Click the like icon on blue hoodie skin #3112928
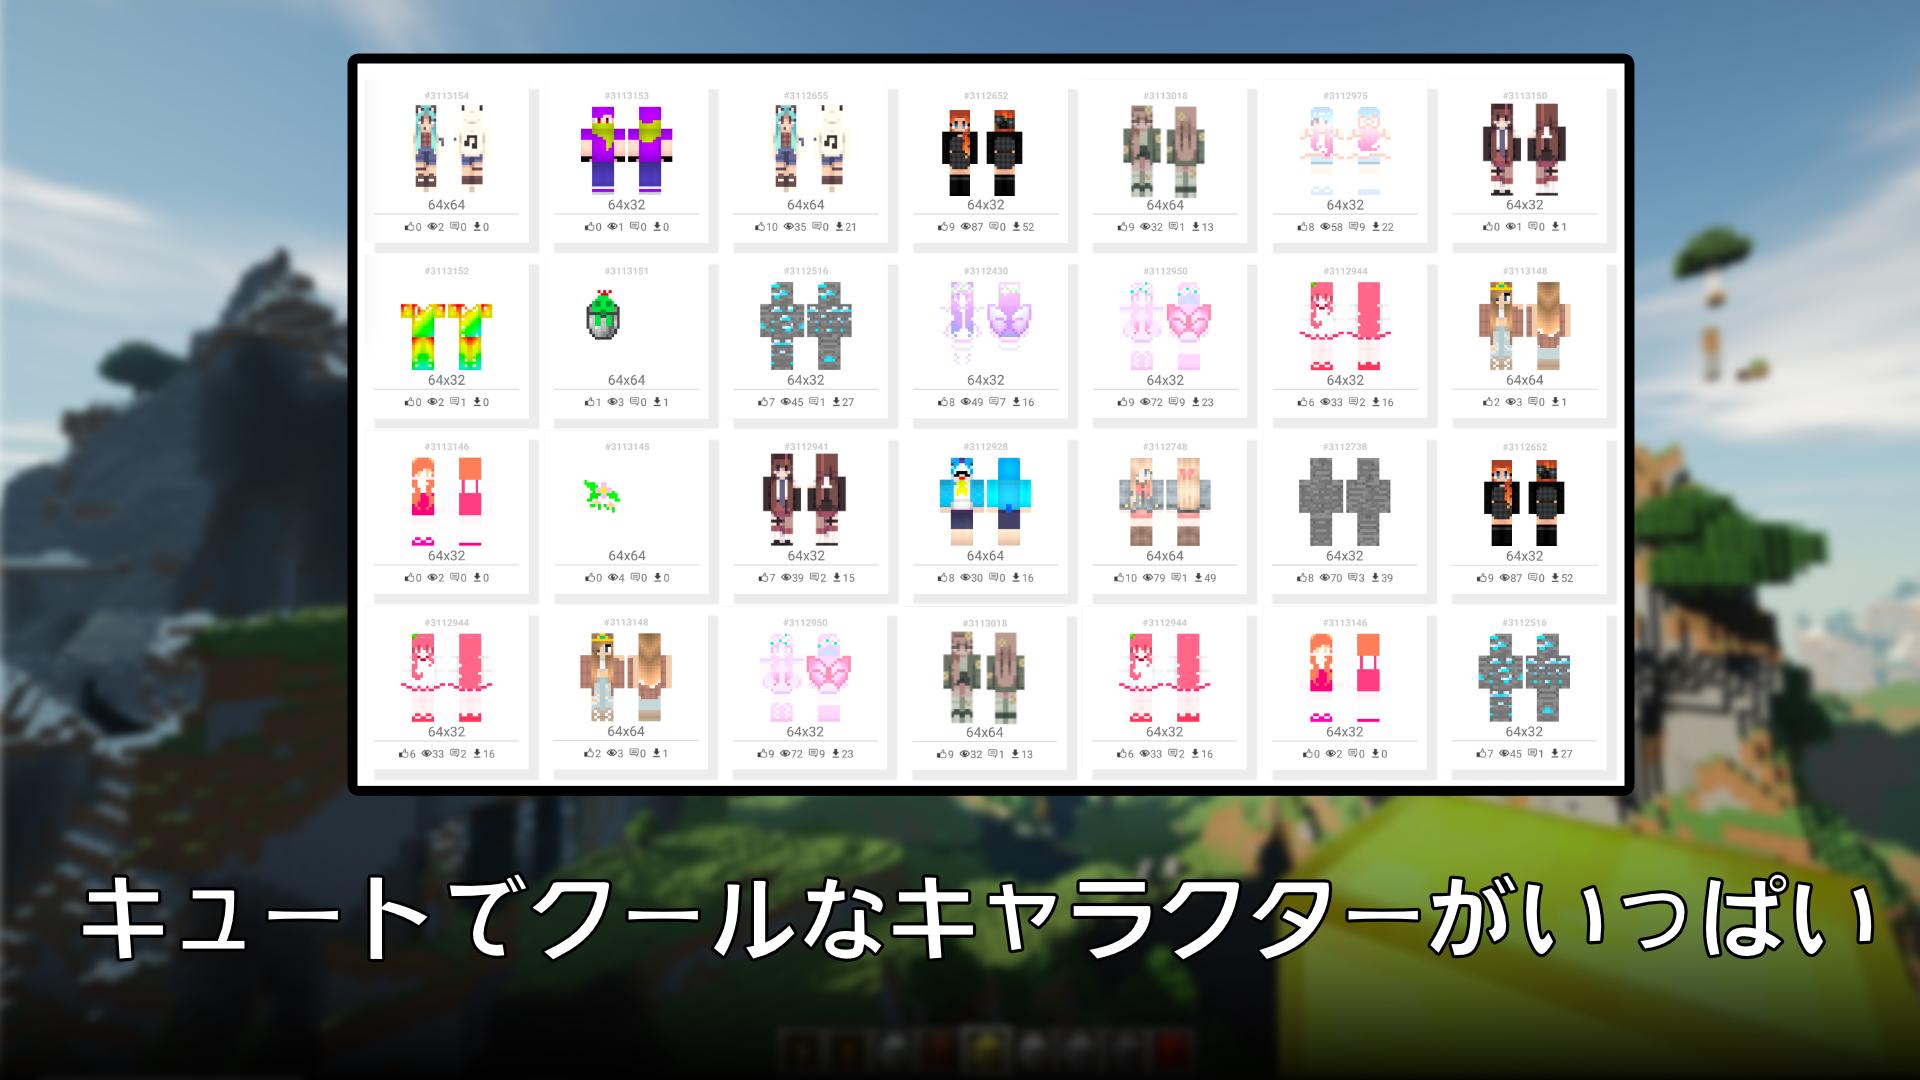 943,578
